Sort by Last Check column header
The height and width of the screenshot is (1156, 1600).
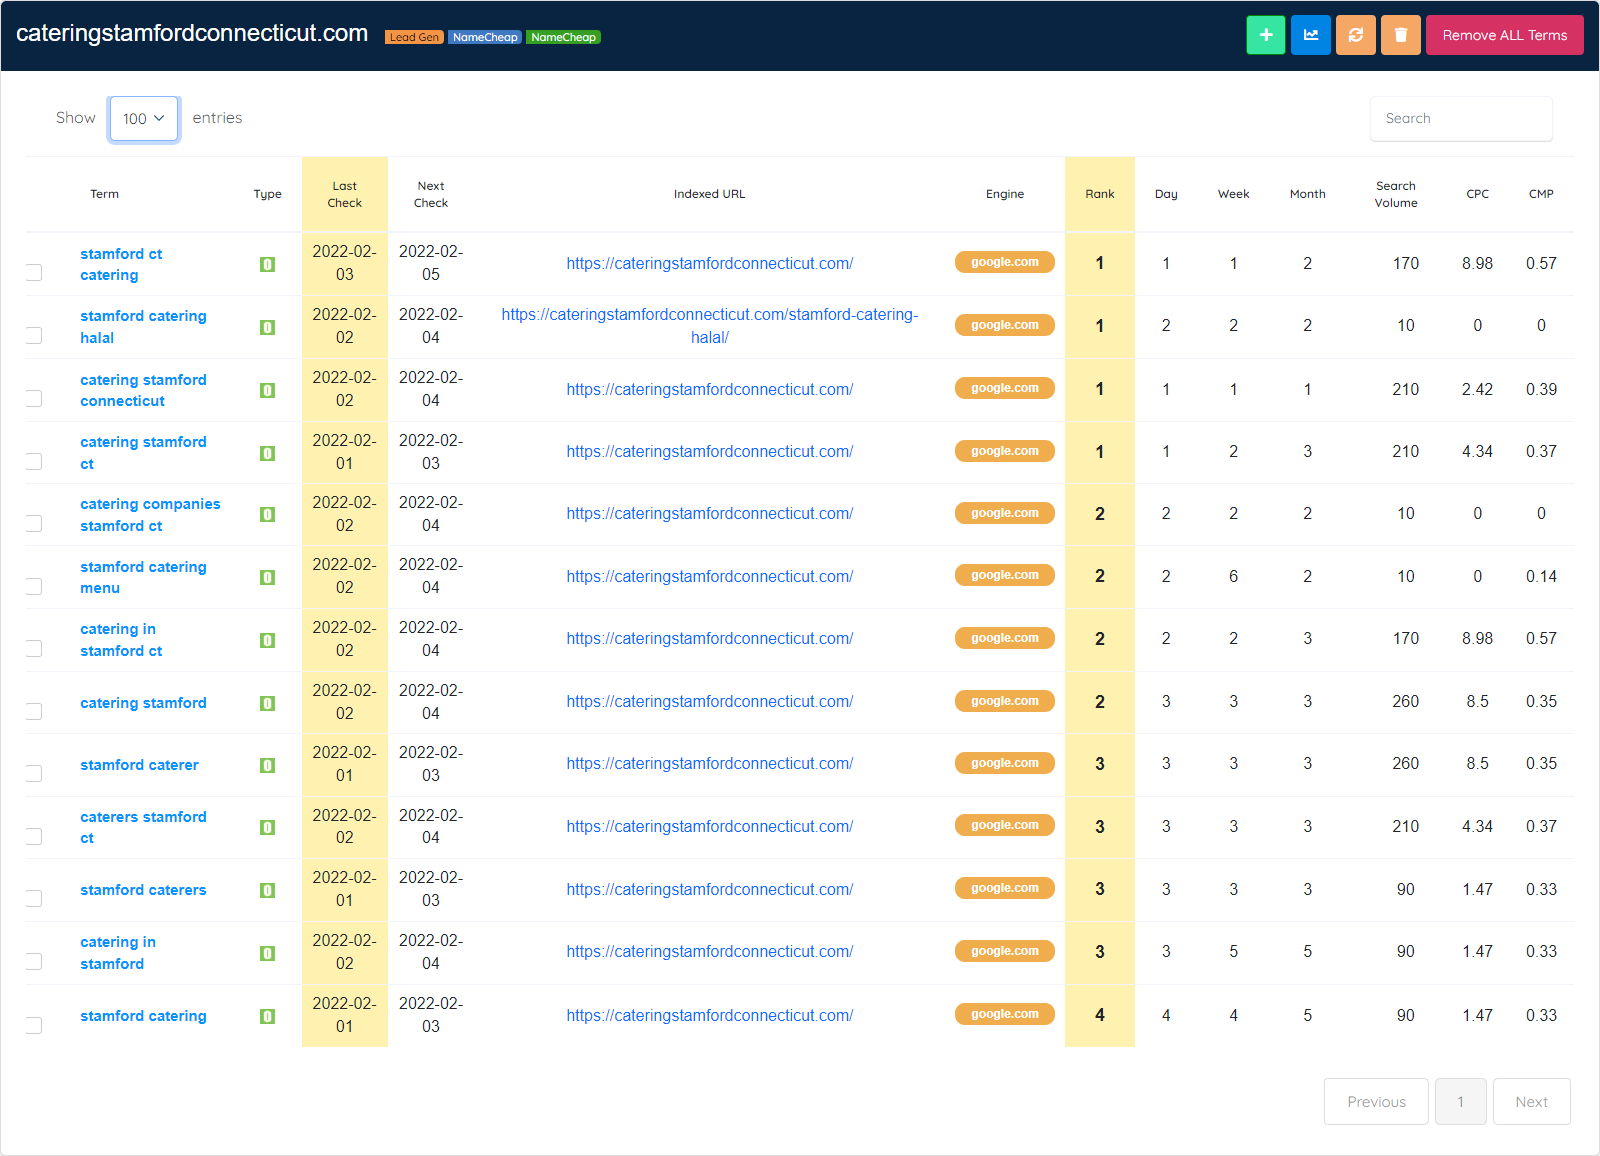click(345, 194)
